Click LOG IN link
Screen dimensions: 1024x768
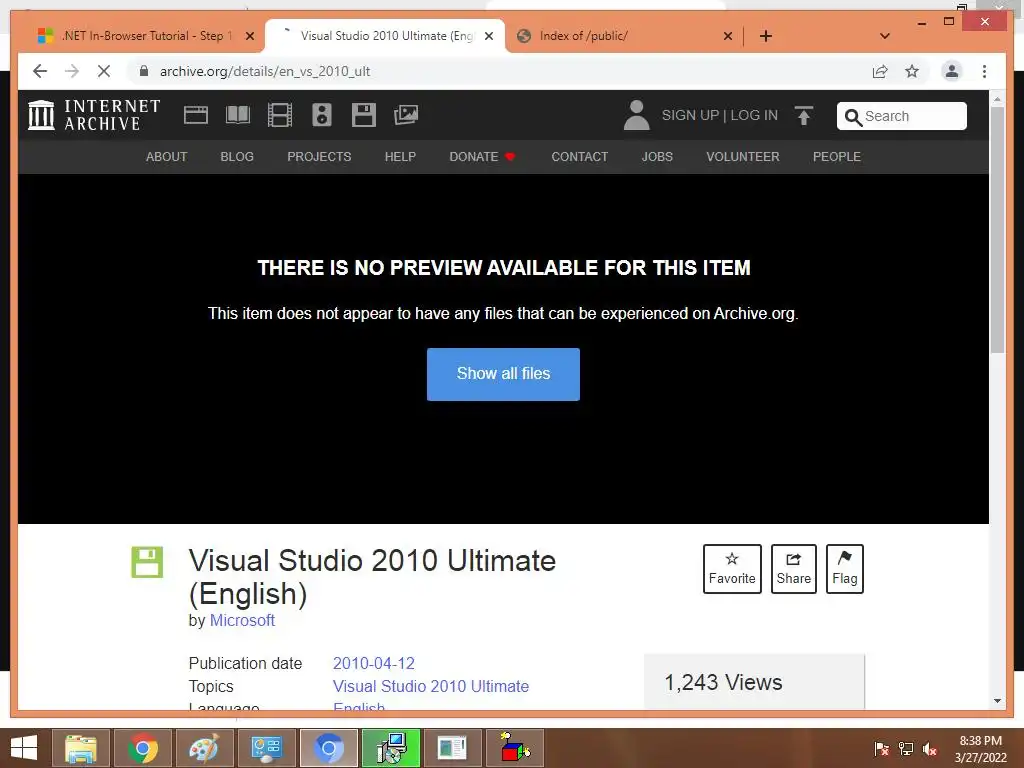click(x=754, y=116)
